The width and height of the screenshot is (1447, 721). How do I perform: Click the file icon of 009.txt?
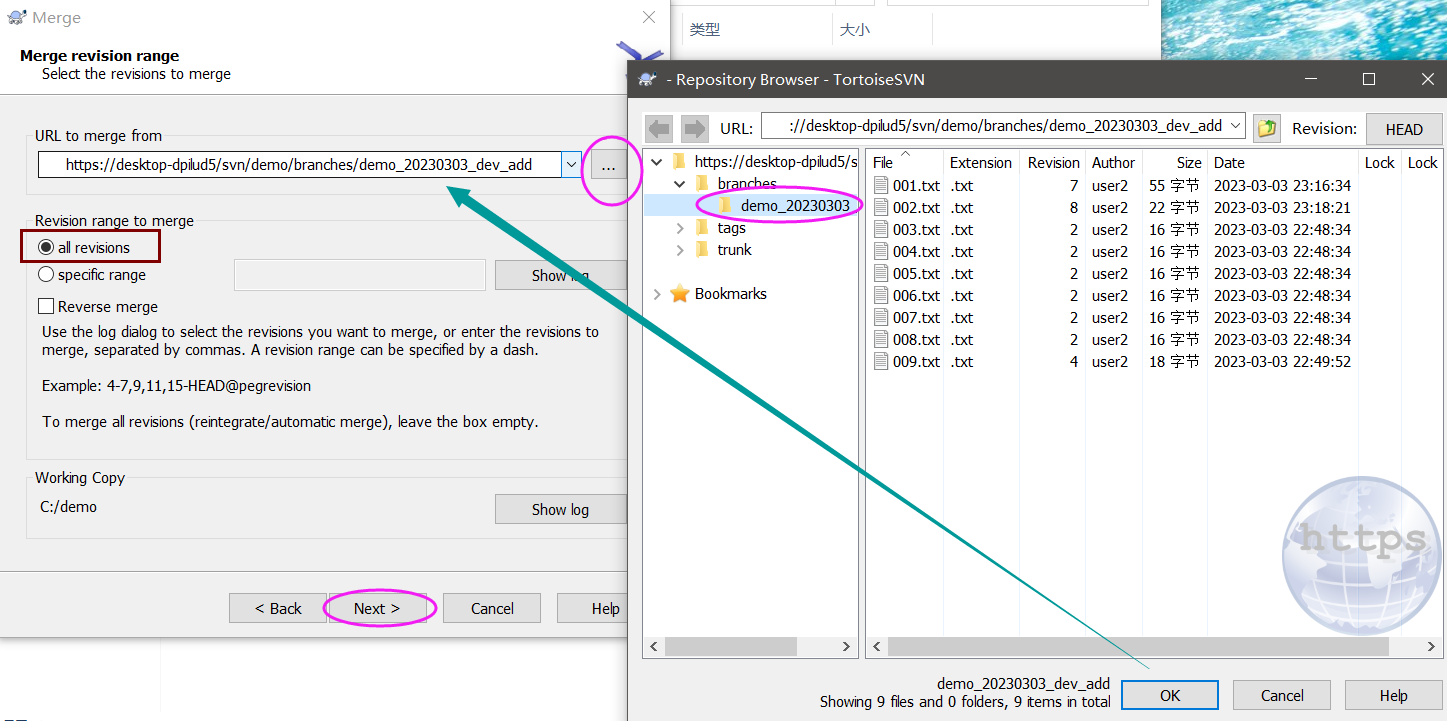[x=881, y=362]
